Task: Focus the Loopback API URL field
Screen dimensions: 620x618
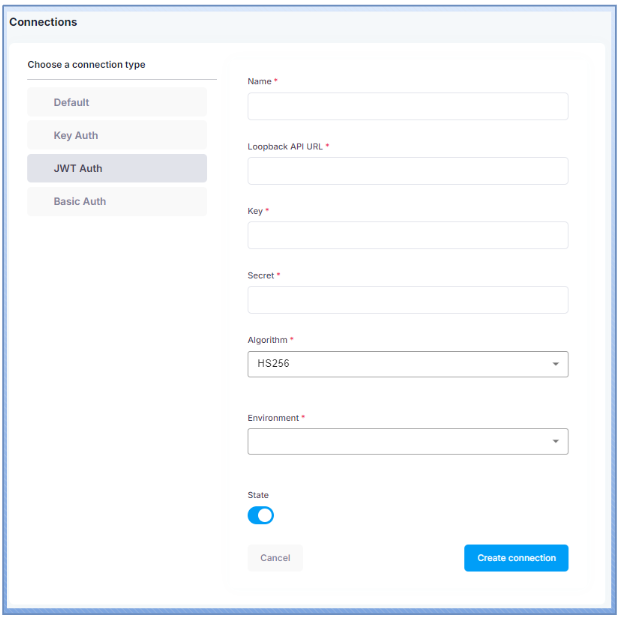Action: 407,171
